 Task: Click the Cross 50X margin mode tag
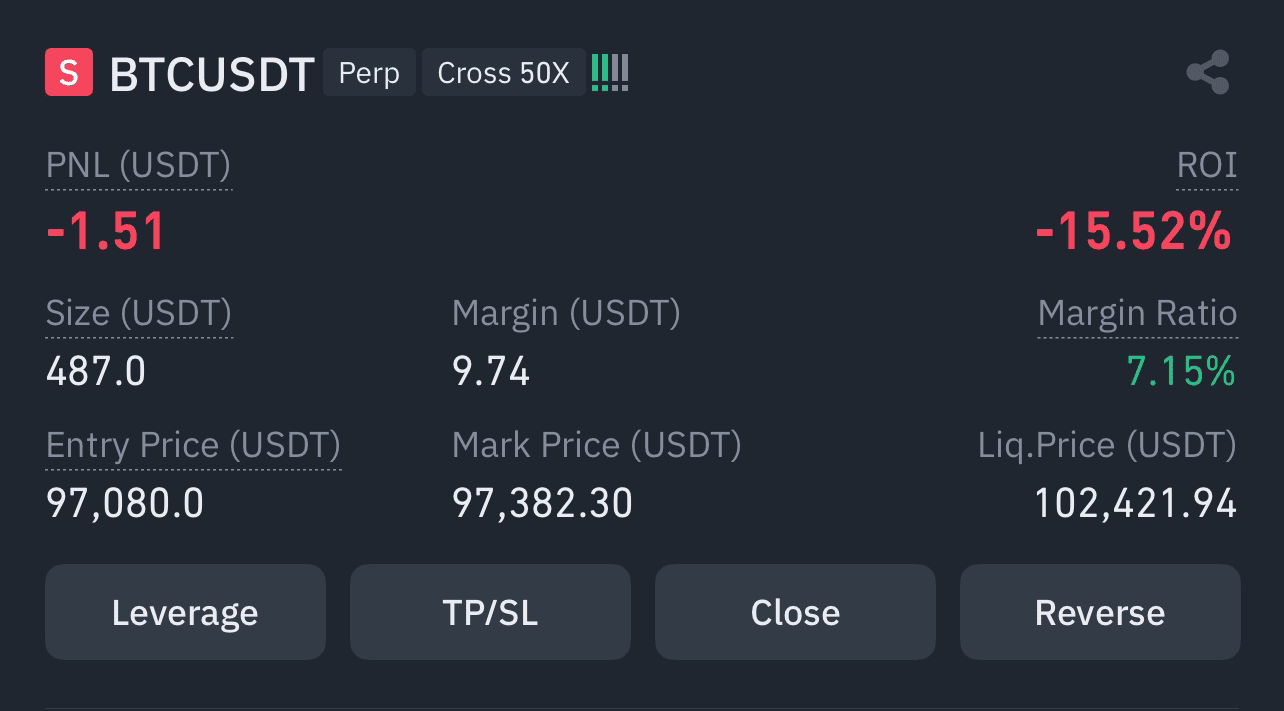tap(503, 73)
